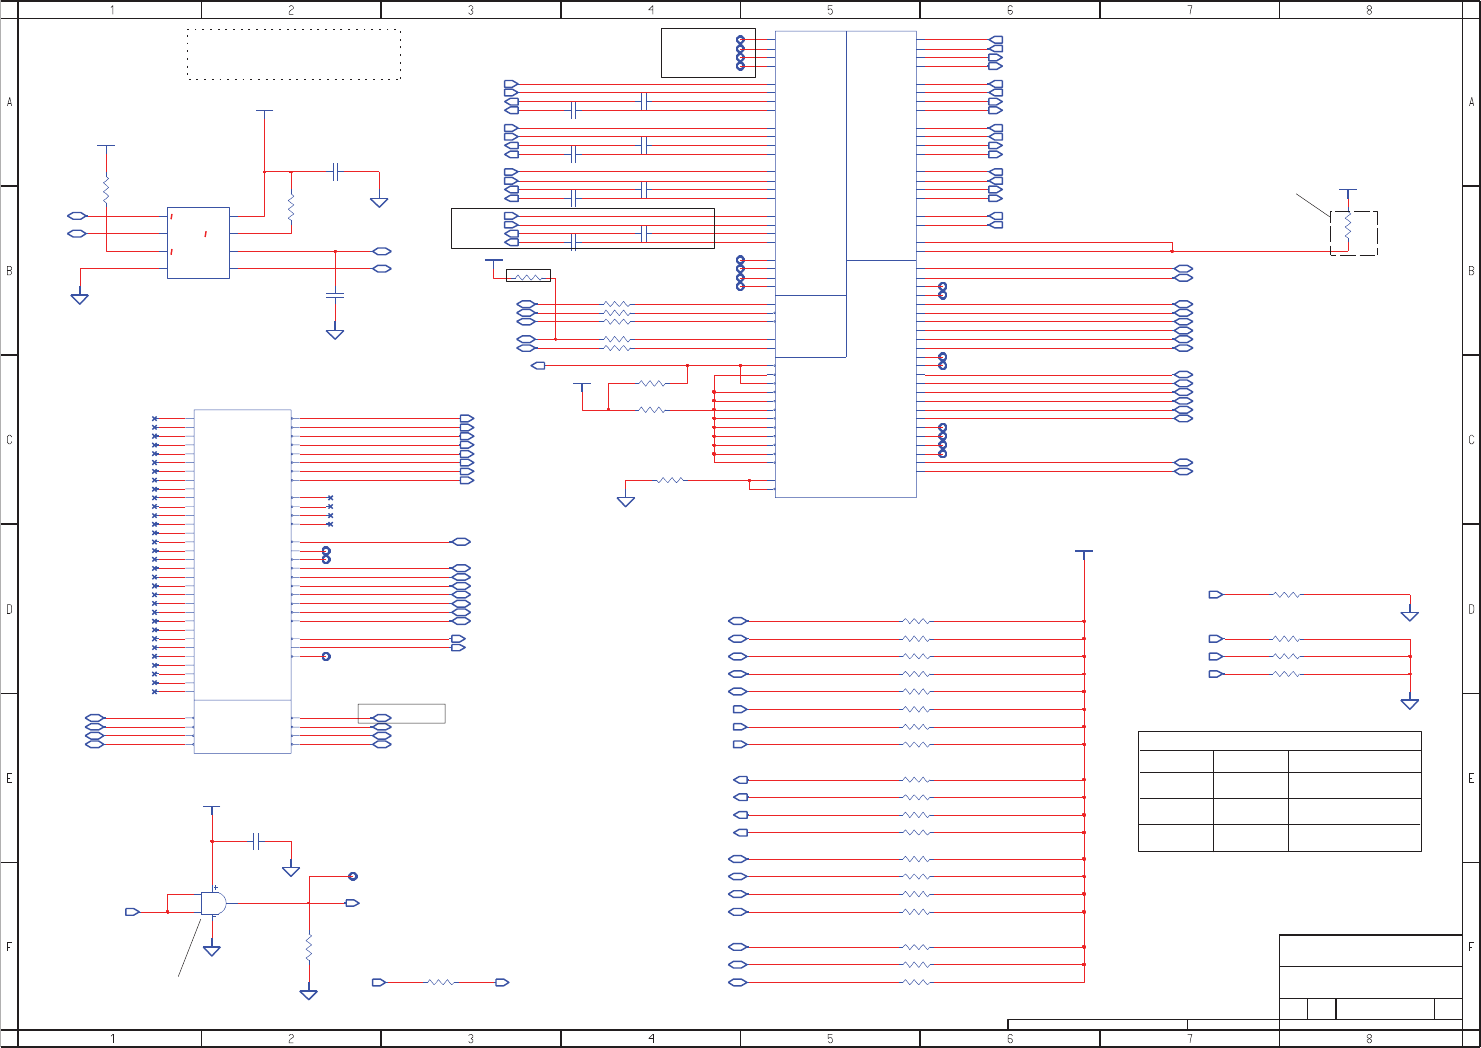Select the test-point circle above the AND gate output port
Screen dimensions: 1481x1048
(x=353, y=876)
